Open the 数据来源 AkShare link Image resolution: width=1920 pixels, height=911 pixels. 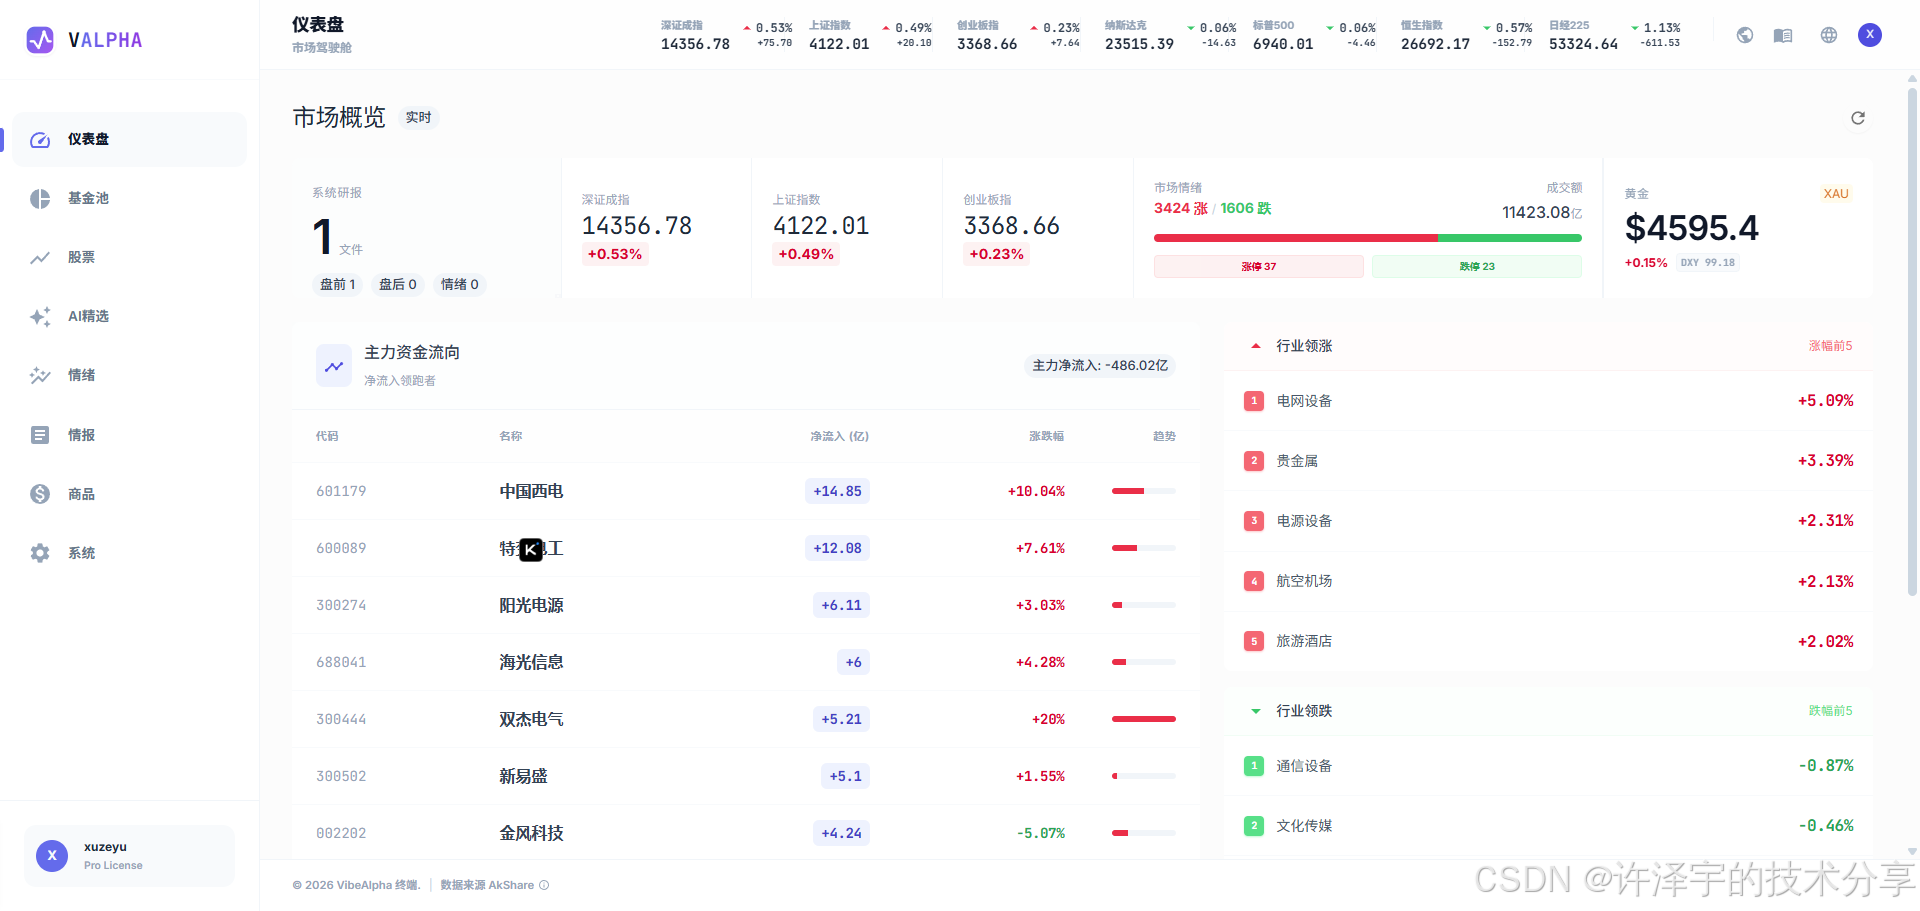pyautogui.click(x=487, y=885)
